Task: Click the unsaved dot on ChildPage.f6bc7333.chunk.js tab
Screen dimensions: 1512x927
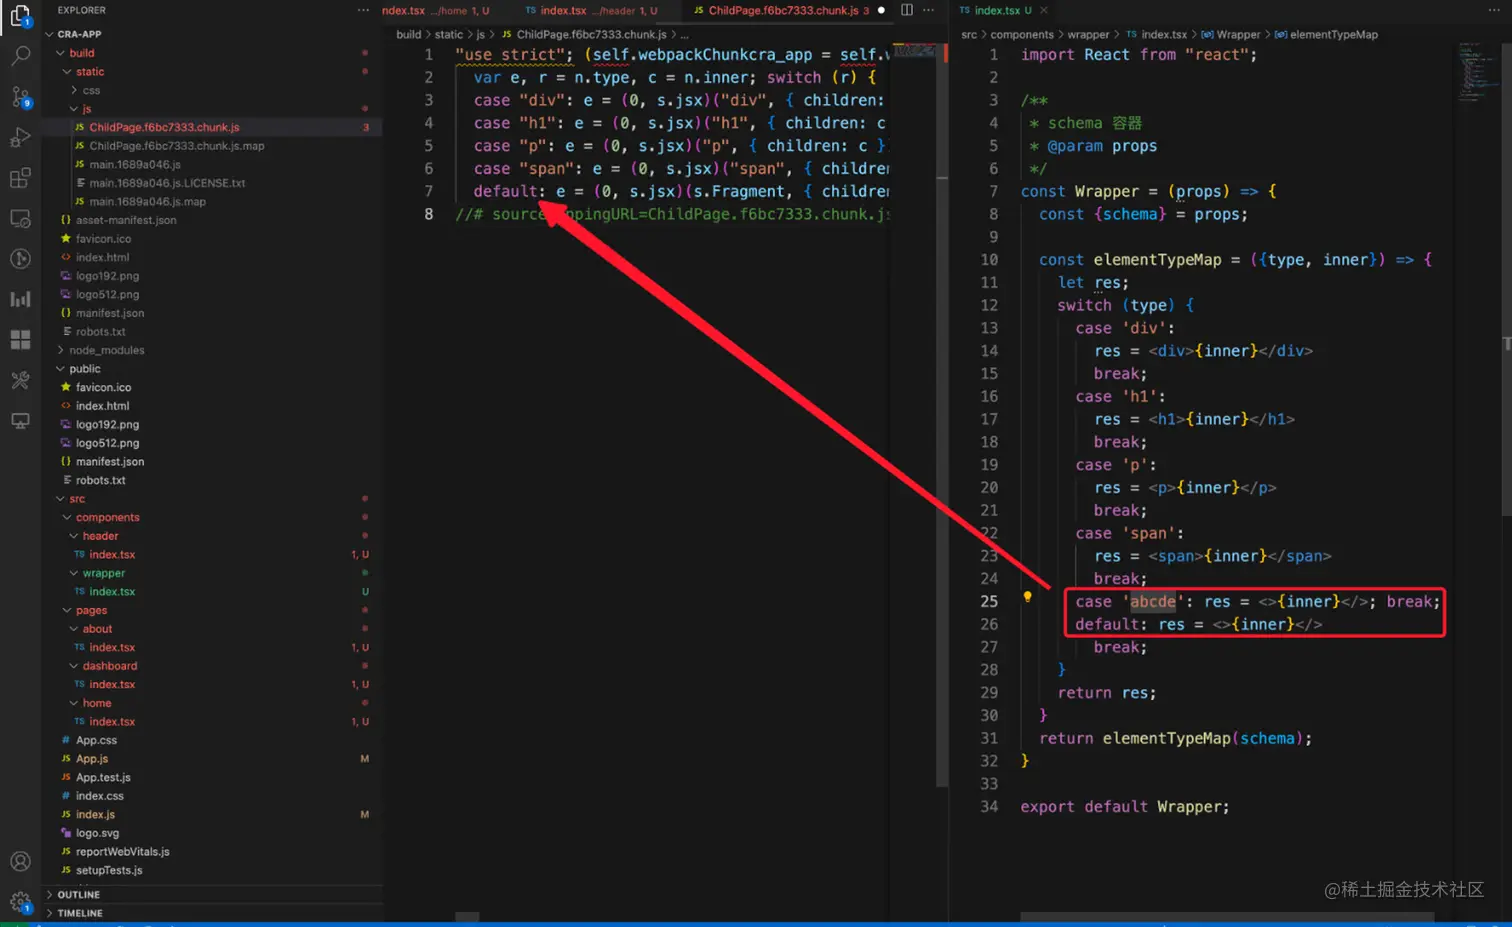Action: [881, 10]
